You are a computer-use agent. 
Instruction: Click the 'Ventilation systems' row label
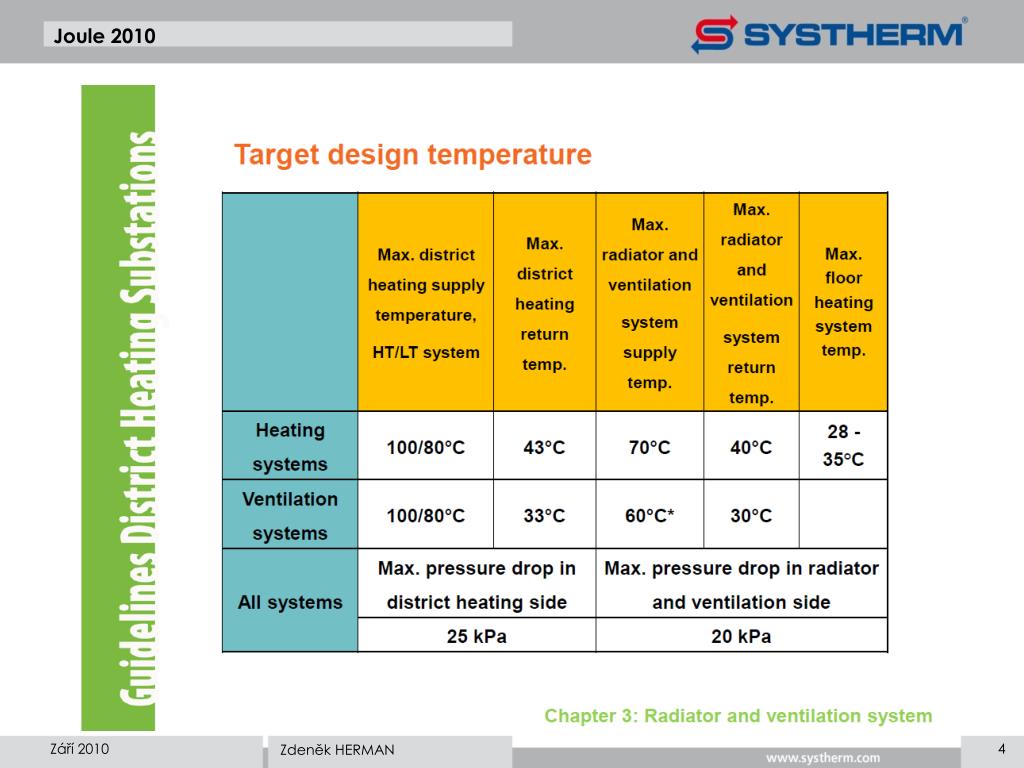pyautogui.click(x=290, y=515)
